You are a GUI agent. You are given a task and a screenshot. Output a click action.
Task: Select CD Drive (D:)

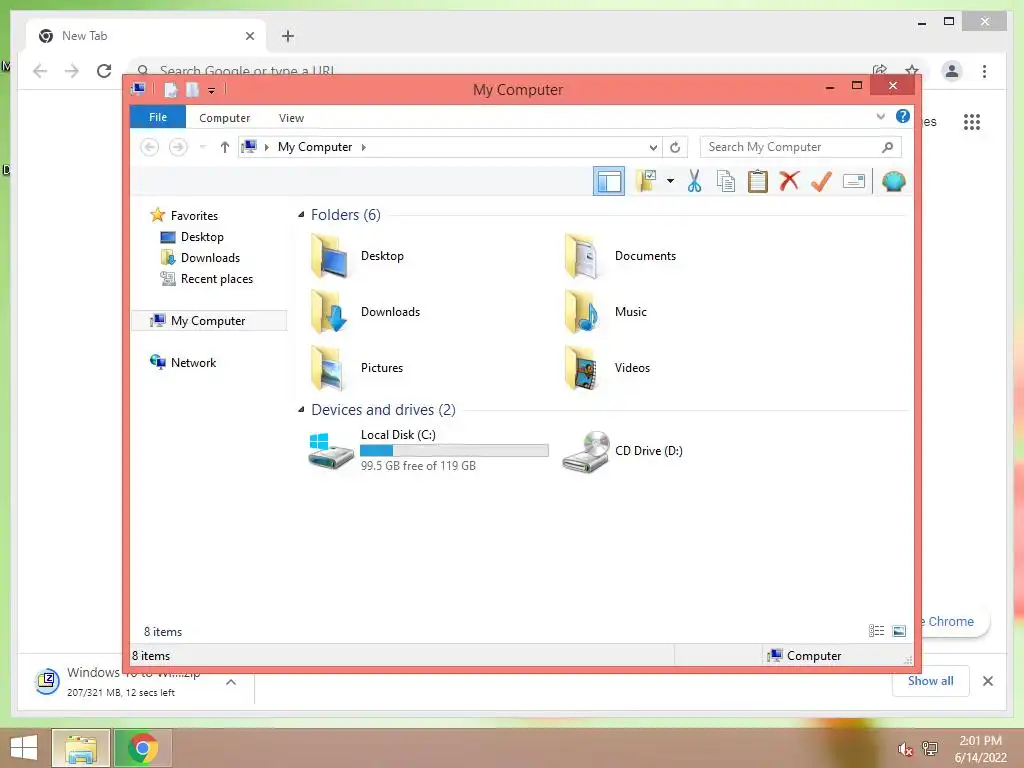622,451
